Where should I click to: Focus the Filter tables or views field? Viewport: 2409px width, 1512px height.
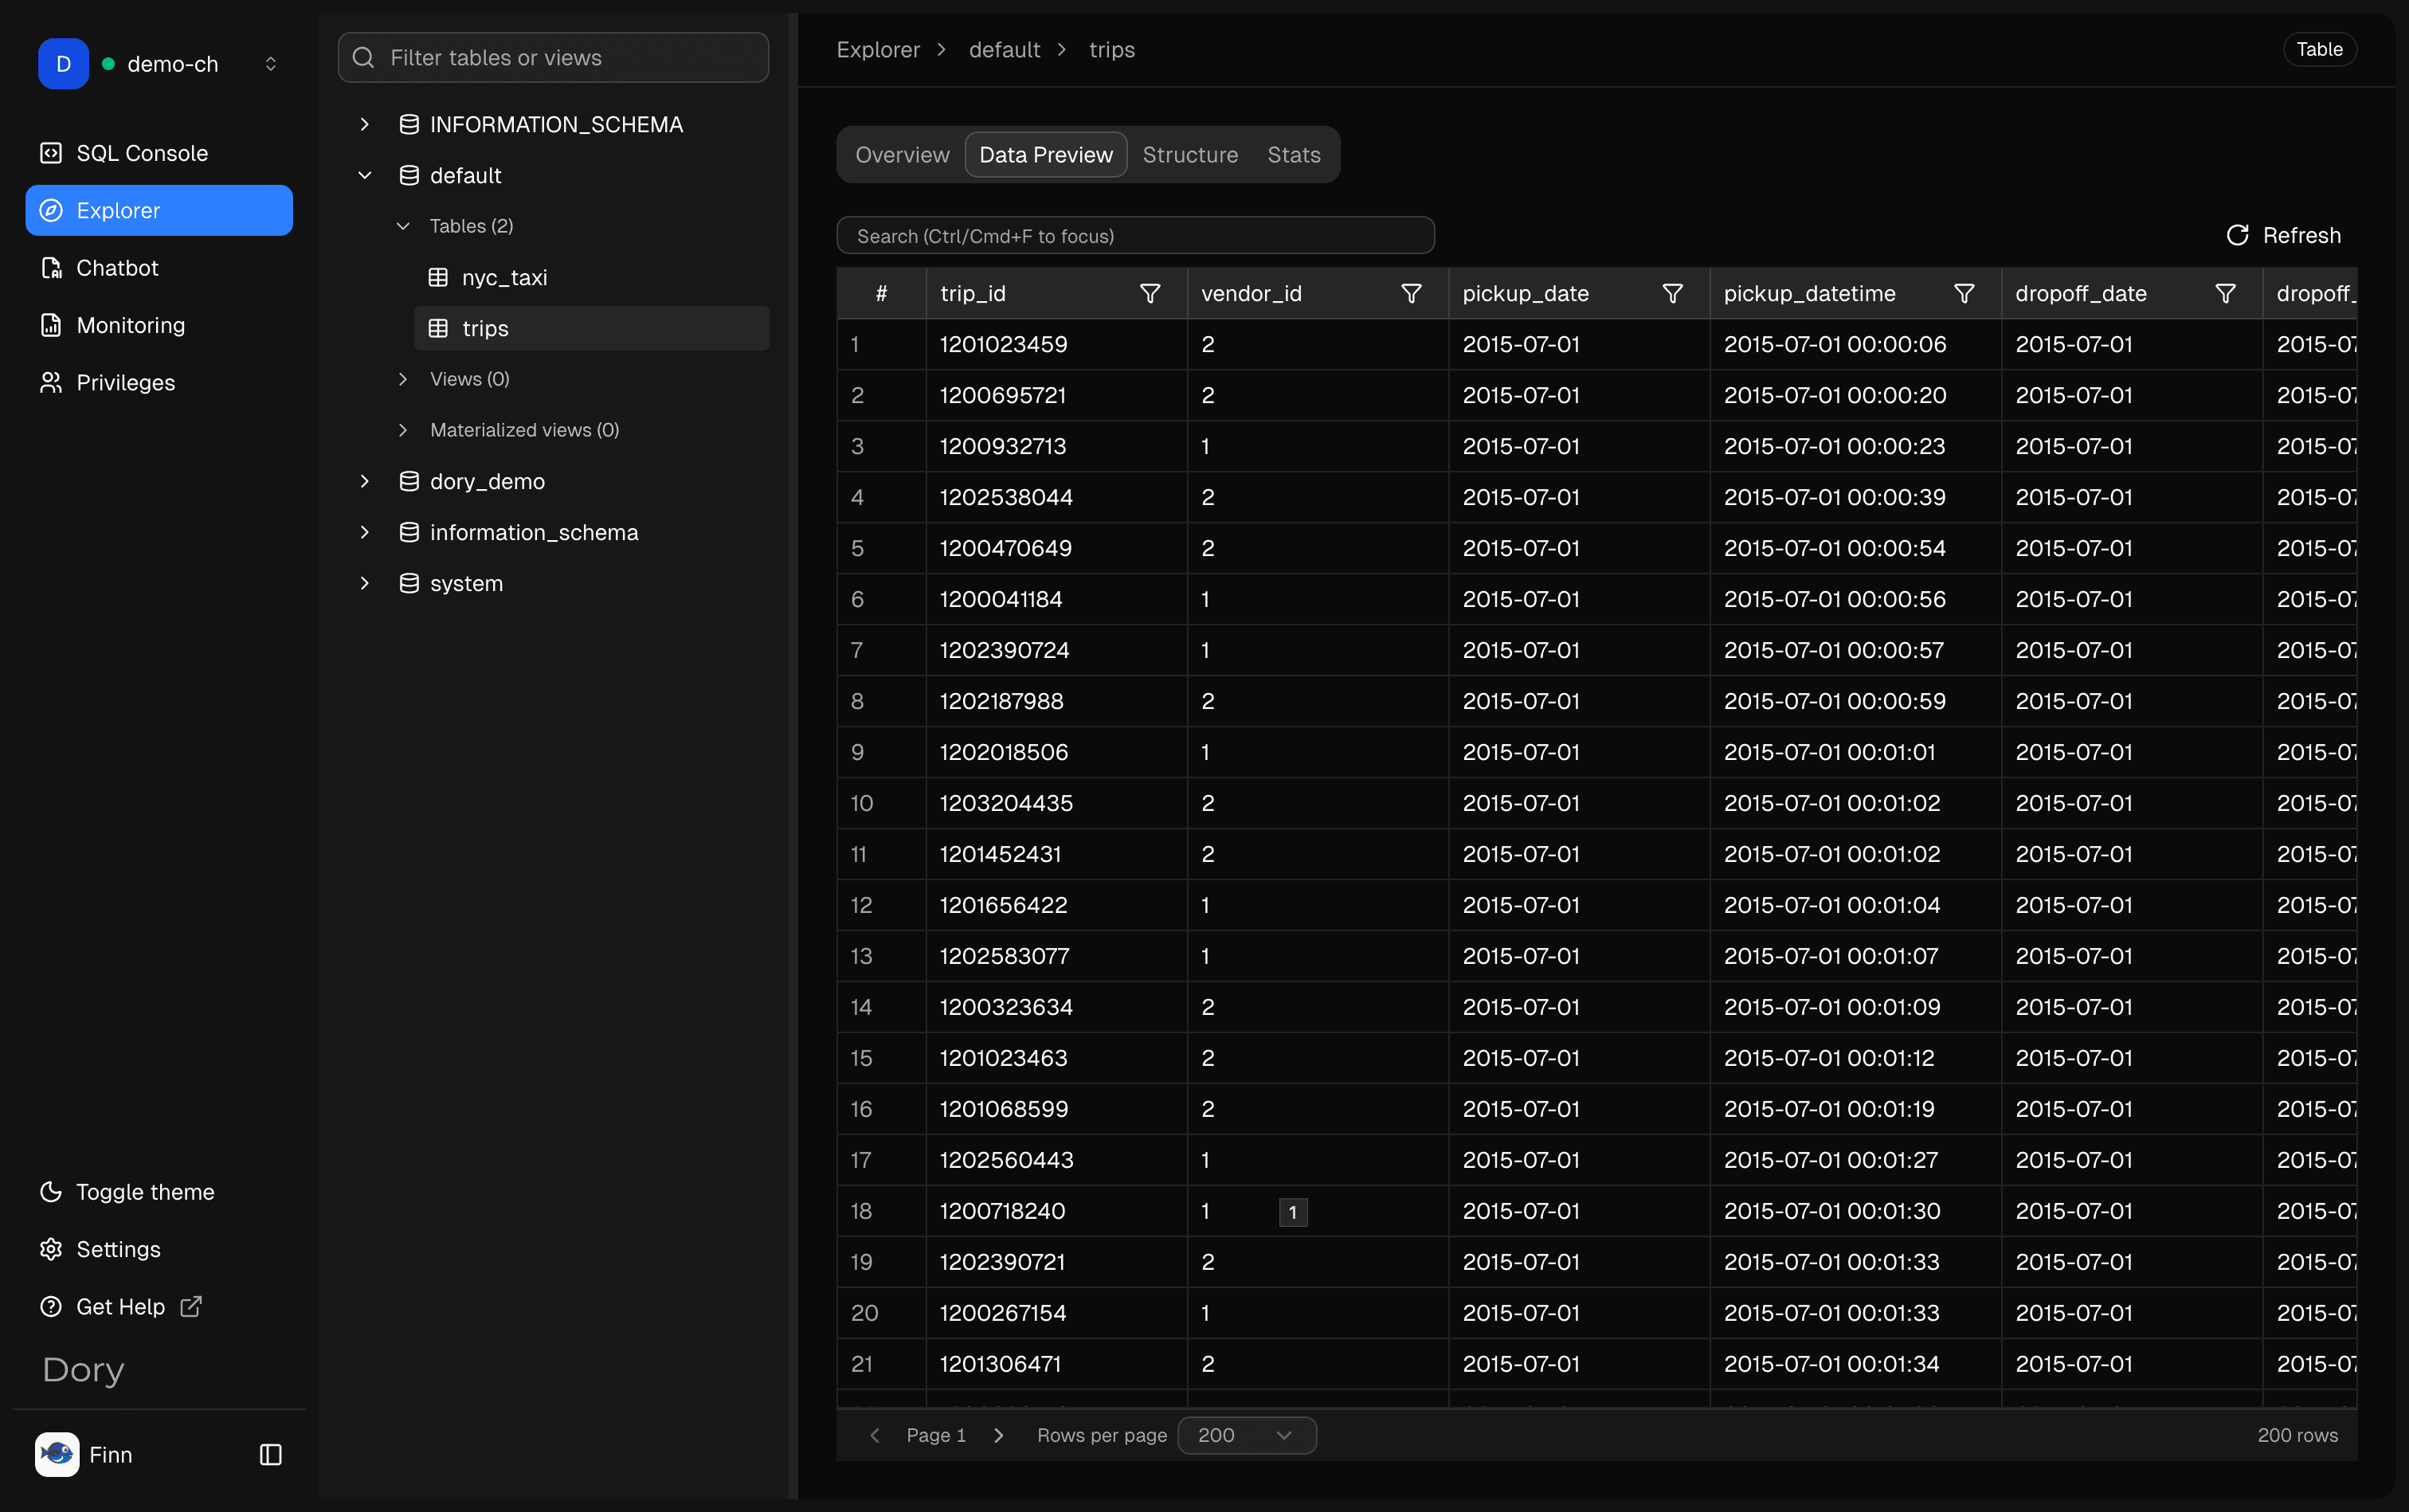[553, 57]
